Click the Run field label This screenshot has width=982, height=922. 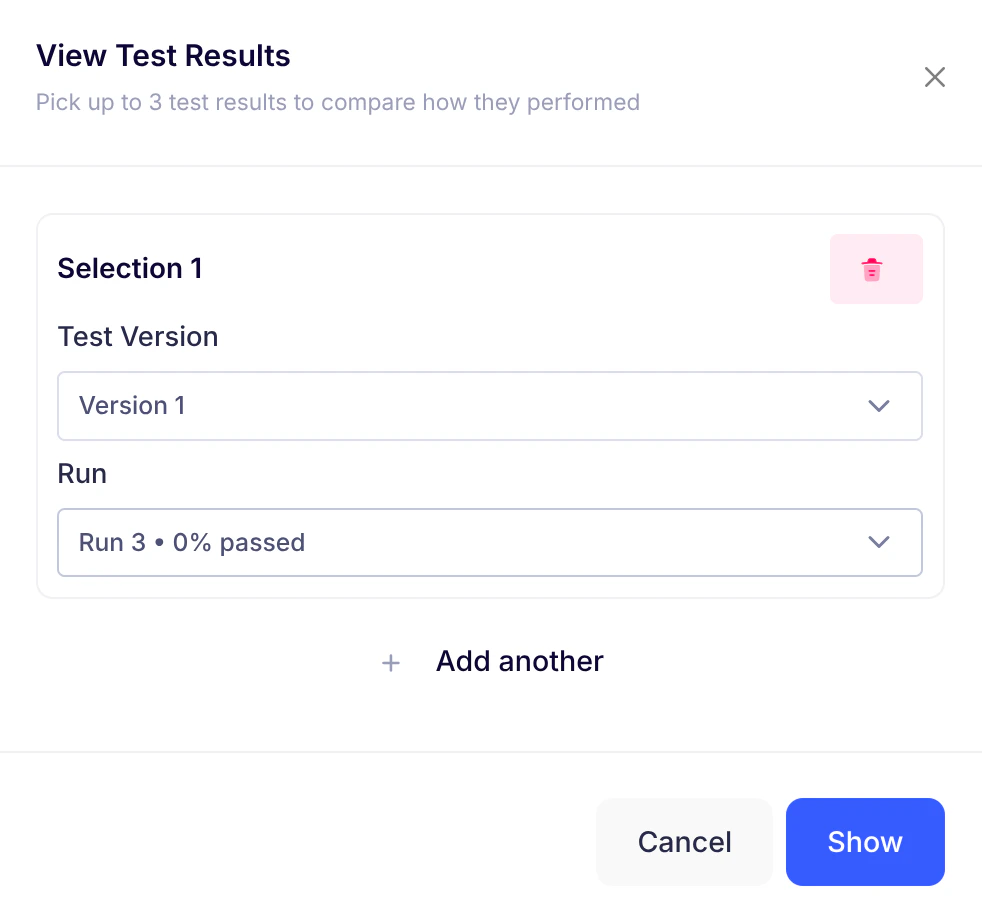coord(82,473)
